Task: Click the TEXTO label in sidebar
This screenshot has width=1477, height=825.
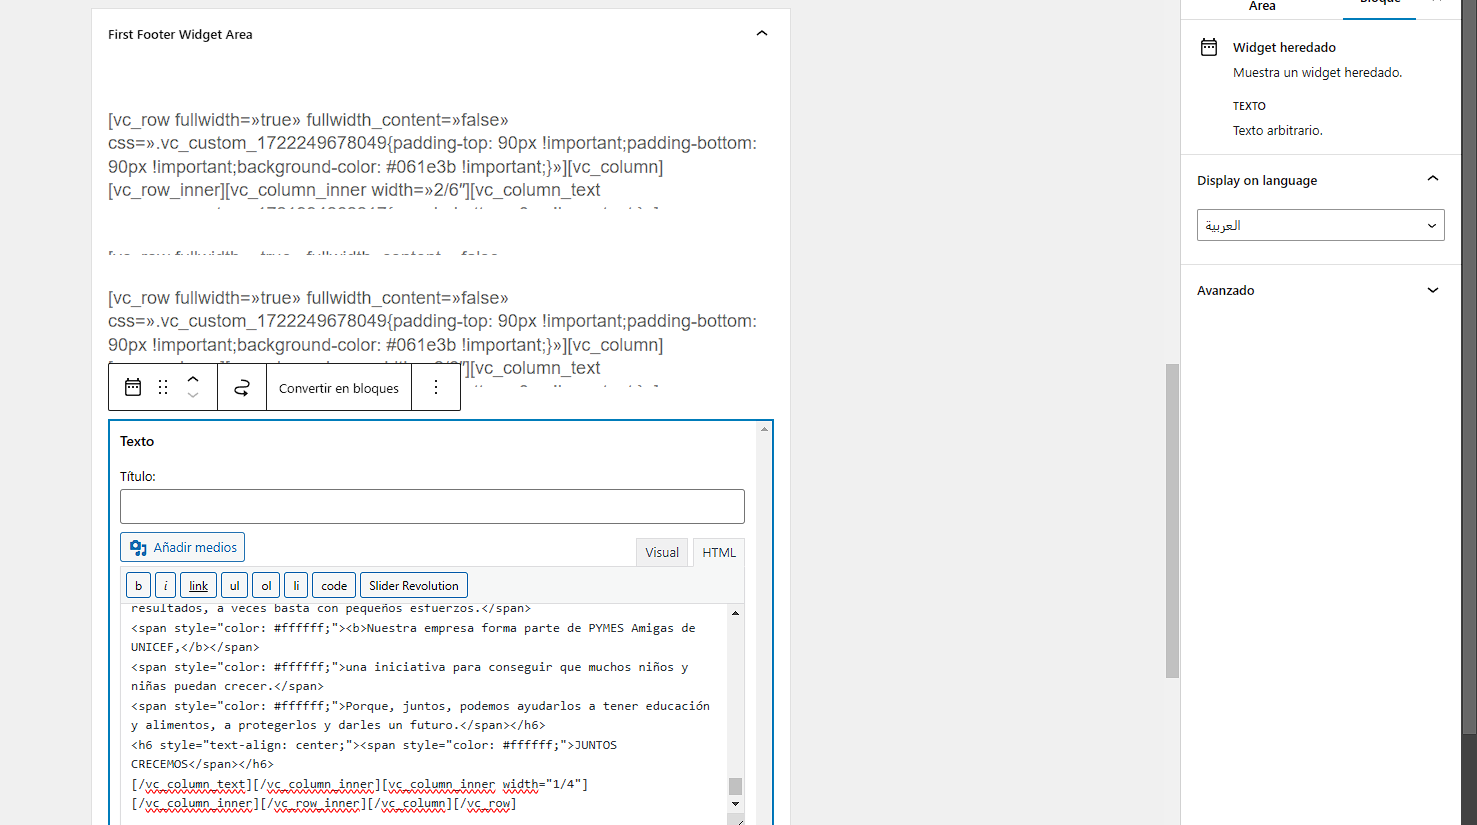Action: (1249, 106)
